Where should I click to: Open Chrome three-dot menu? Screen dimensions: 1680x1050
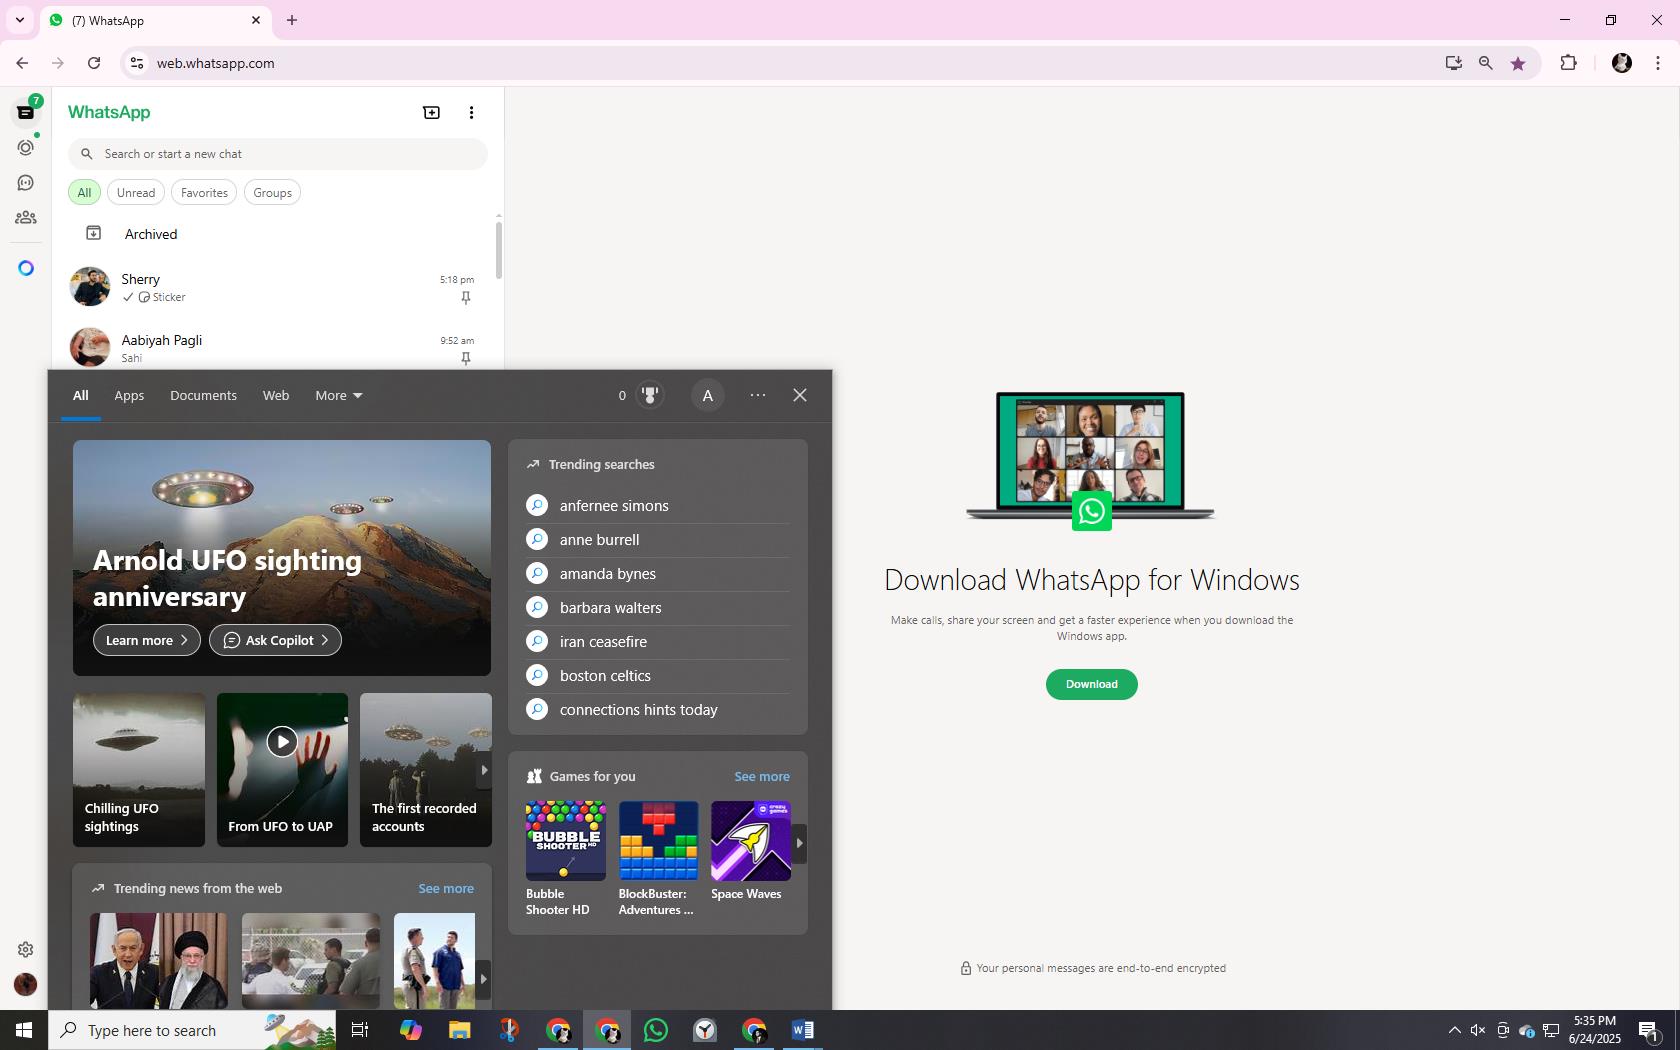(x=1658, y=63)
